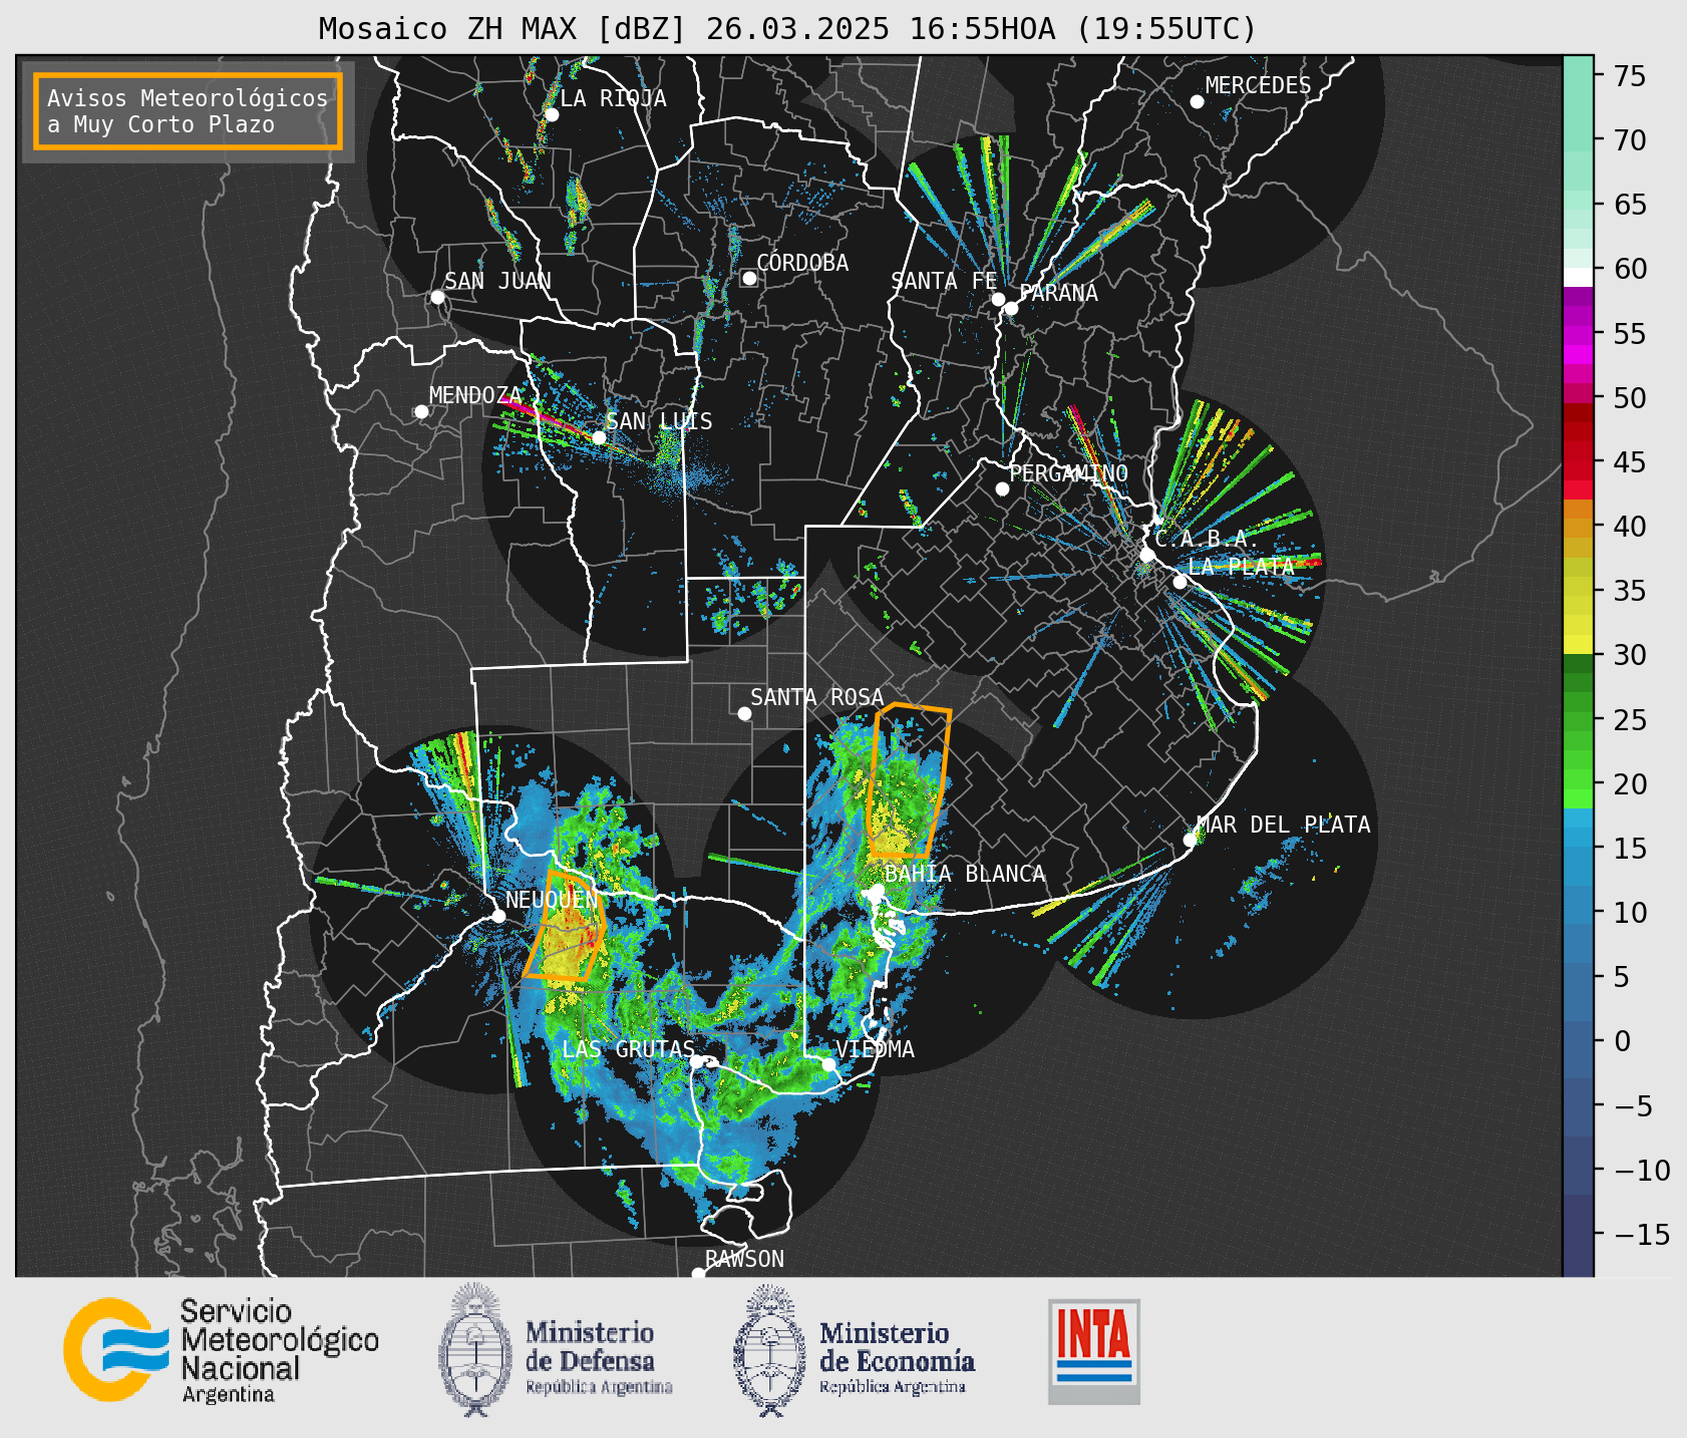Select the MAR DEL PLATA city marker
Screen dimensions: 1687x1438
coord(1189,840)
